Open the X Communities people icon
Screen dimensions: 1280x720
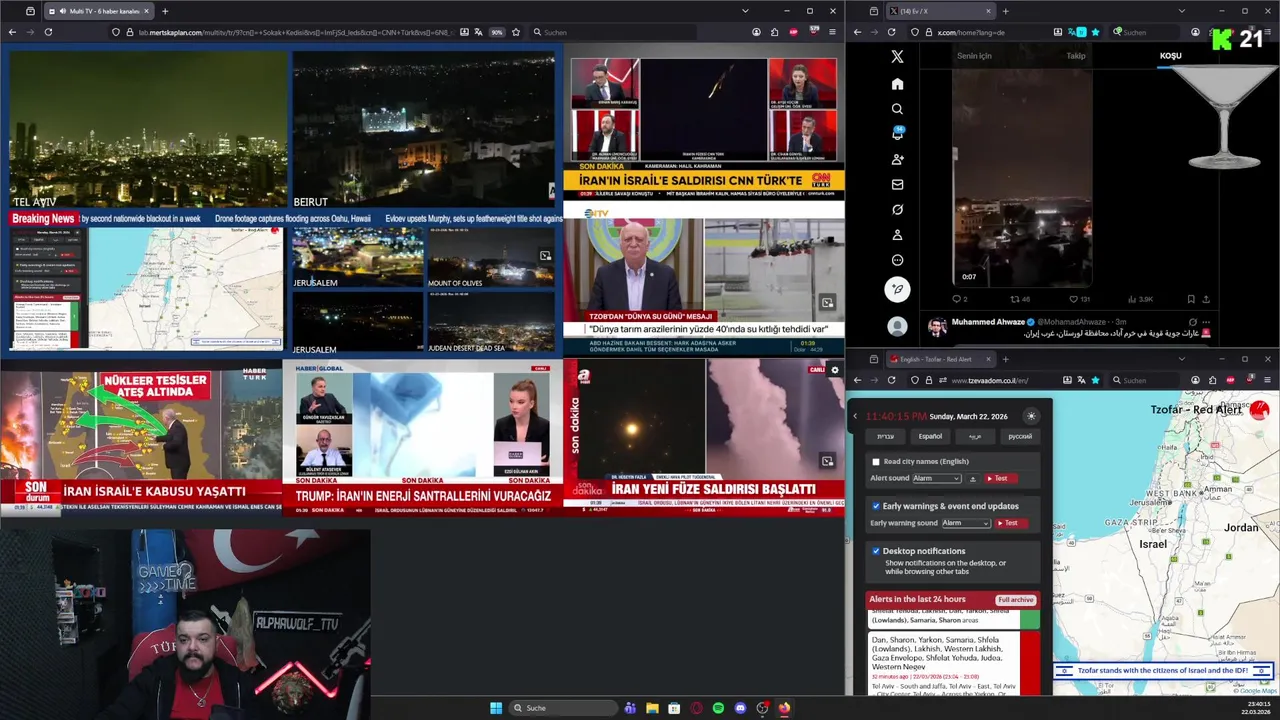[x=897, y=159]
